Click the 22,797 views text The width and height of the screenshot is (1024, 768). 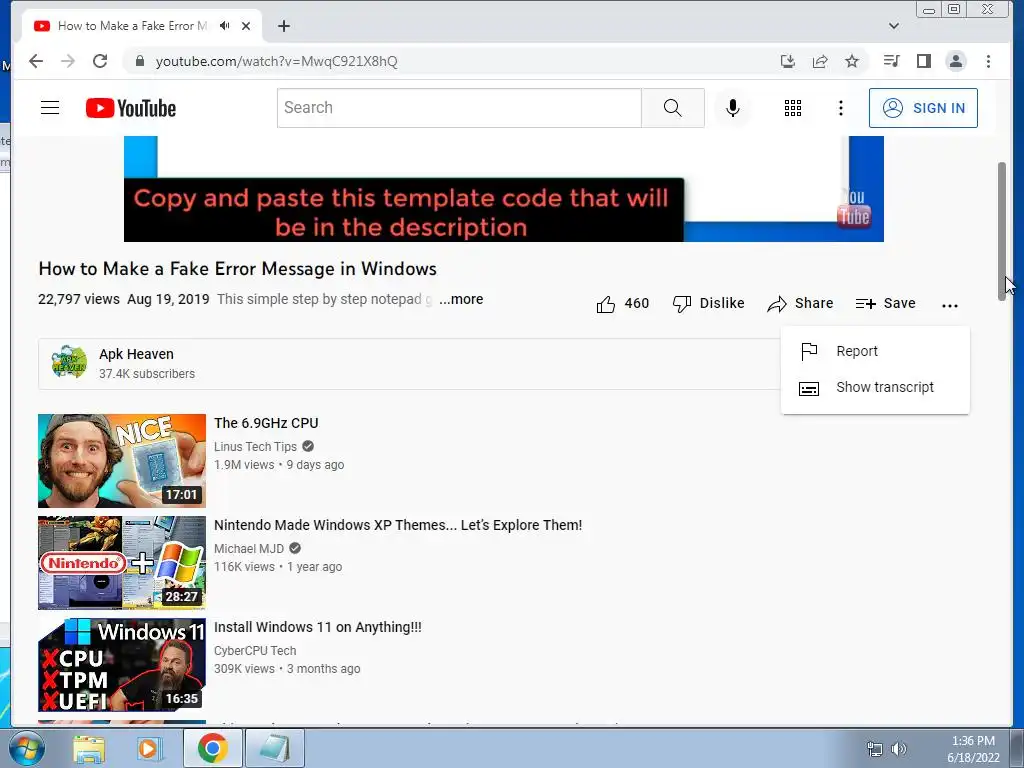pos(79,299)
